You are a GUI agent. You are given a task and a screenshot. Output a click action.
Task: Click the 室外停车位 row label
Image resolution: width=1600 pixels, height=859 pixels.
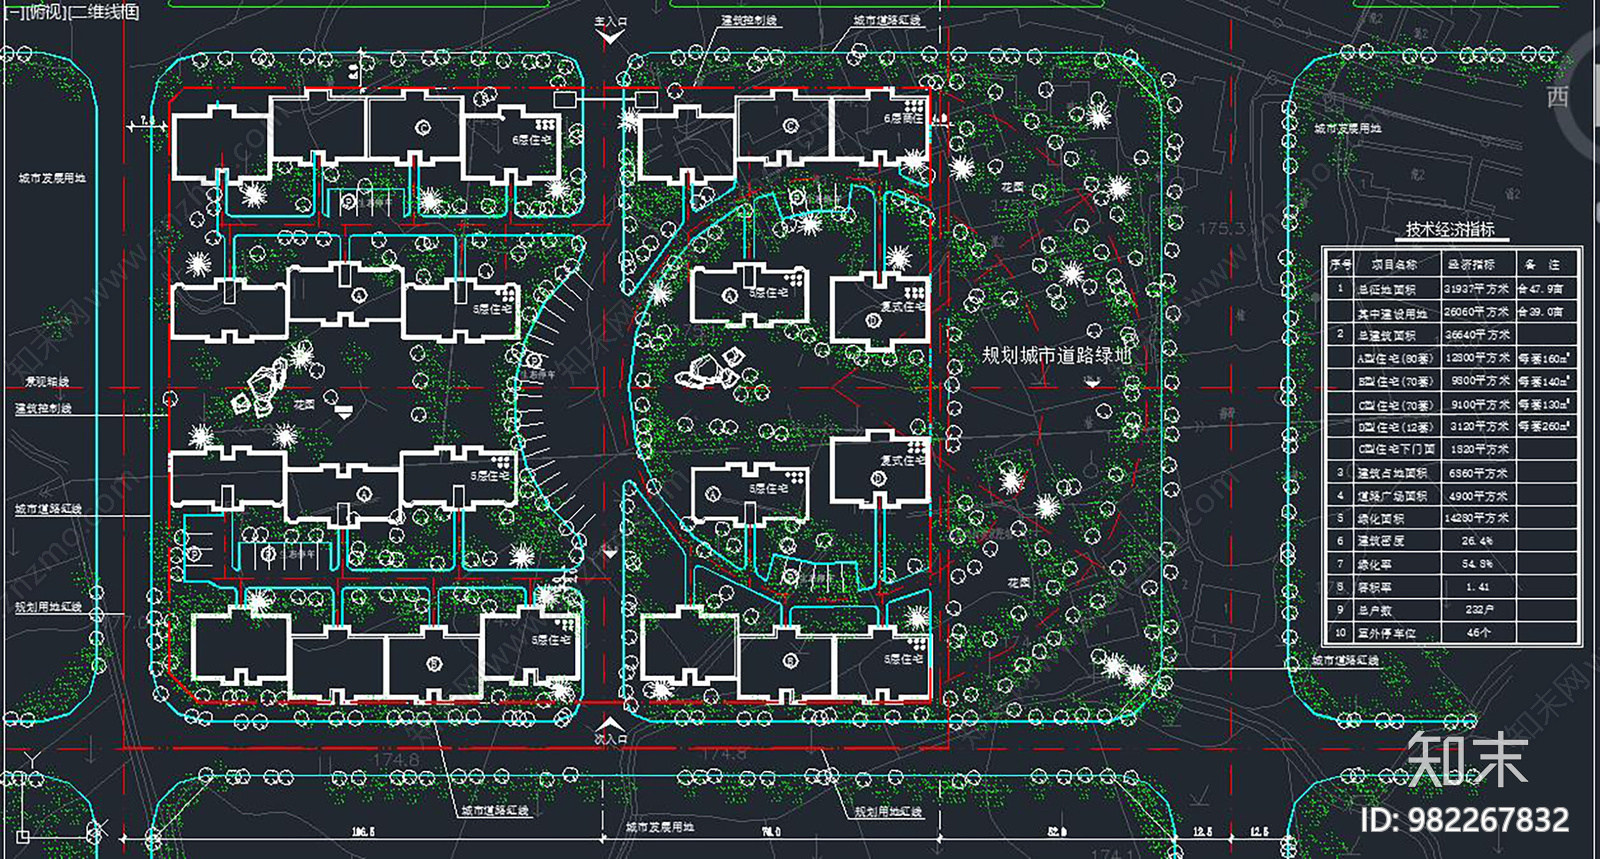click(1386, 633)
